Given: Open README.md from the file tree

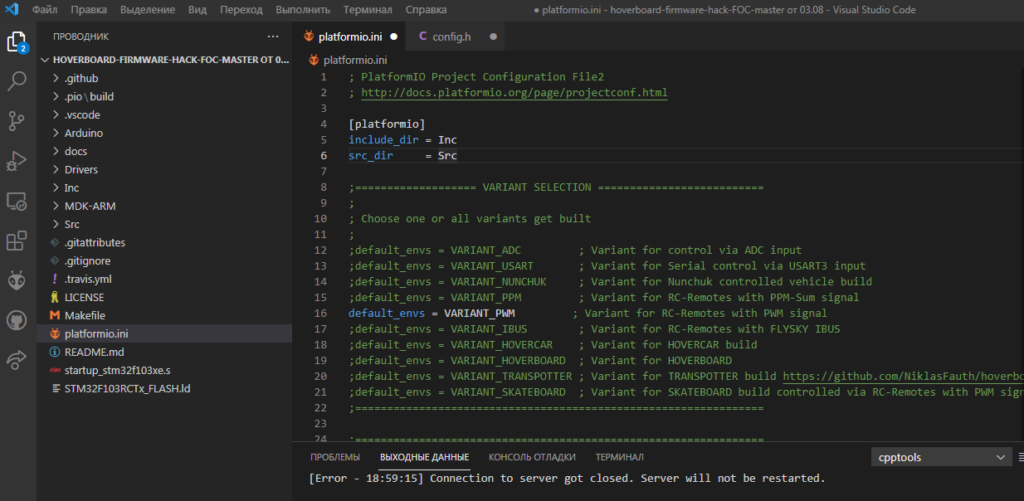Looking at the screenshot, I should (94, 352).
